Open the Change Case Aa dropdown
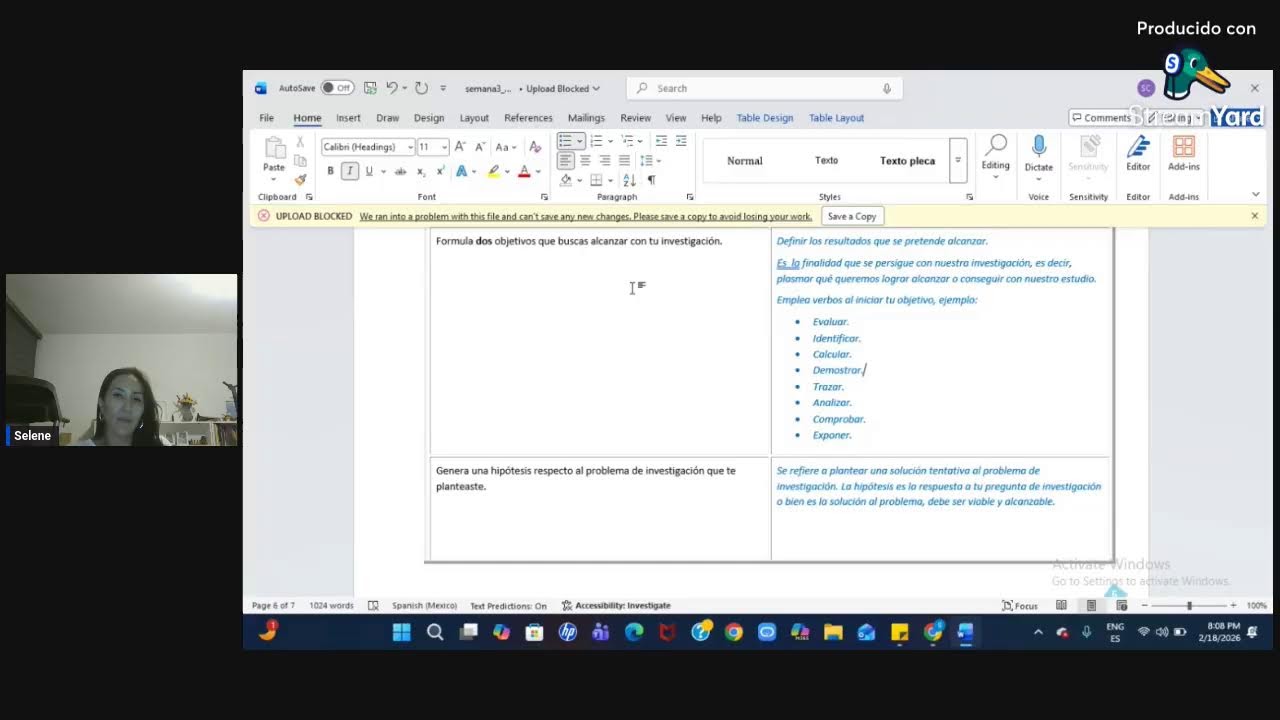 coord(506,147)
